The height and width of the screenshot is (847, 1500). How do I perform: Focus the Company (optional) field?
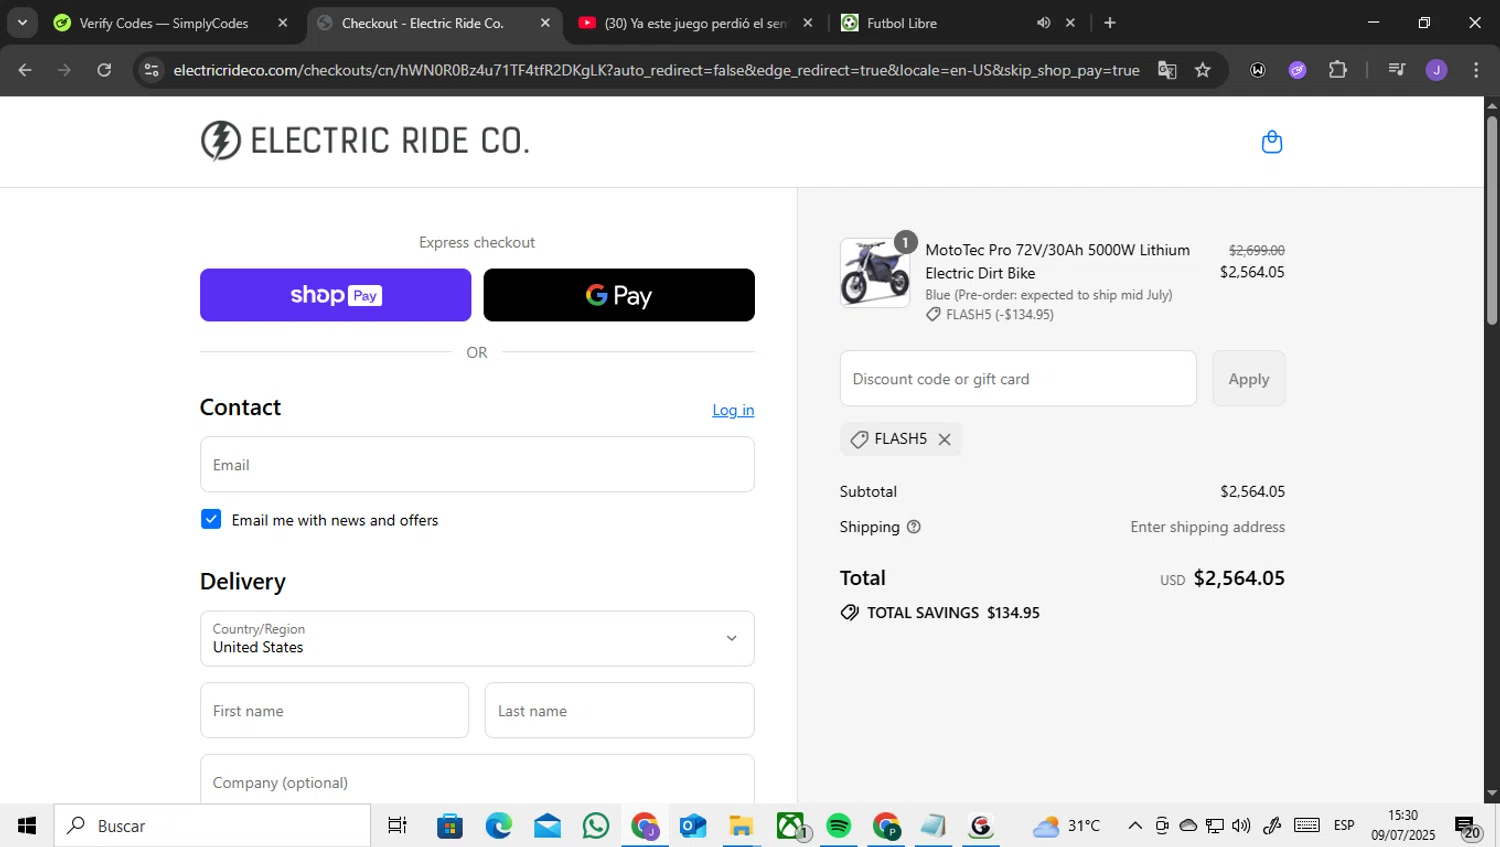tap(477, 779)
